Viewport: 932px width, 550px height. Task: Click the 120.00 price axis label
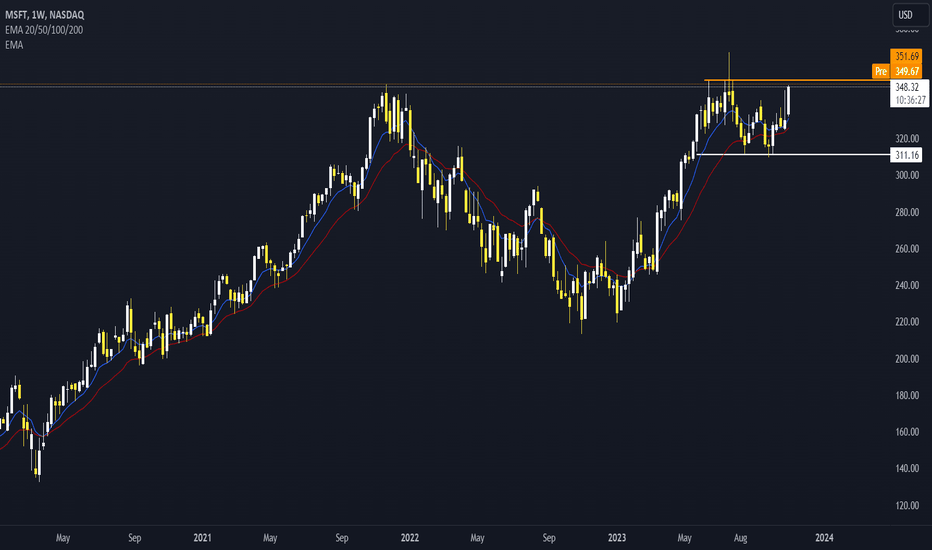pos(907,505)
